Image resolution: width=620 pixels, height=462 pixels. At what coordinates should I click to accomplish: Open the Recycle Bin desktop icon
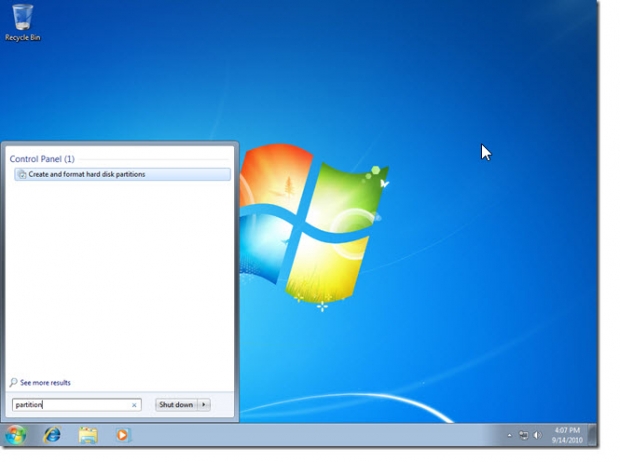click(x=23, y=23)
